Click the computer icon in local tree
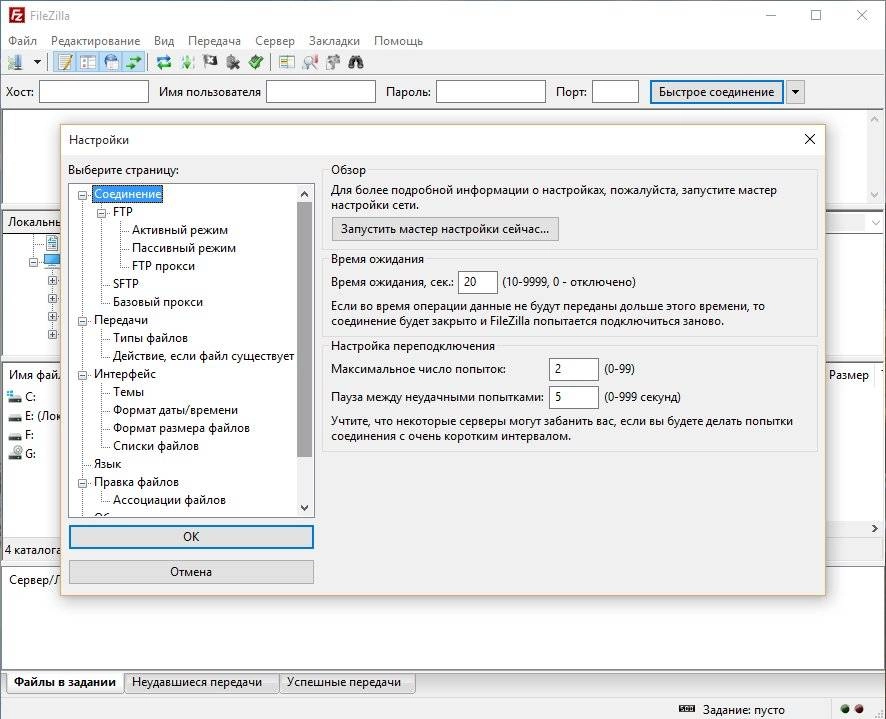This screenshot has height=719, width=886. (x=52, y=261)
